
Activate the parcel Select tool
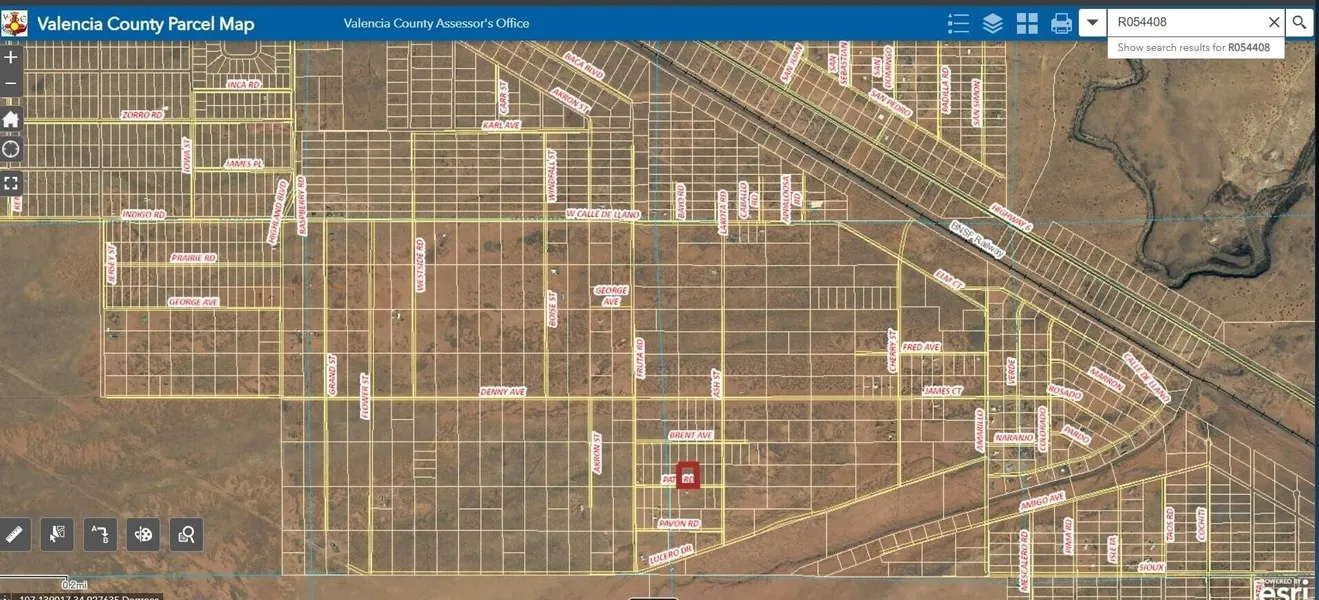tap(57, 535)
